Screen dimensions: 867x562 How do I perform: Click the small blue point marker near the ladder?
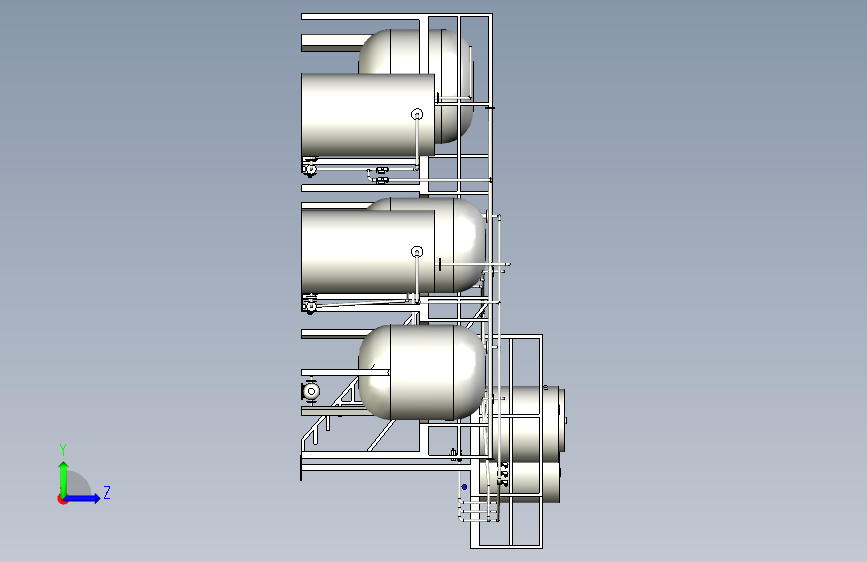464,487
